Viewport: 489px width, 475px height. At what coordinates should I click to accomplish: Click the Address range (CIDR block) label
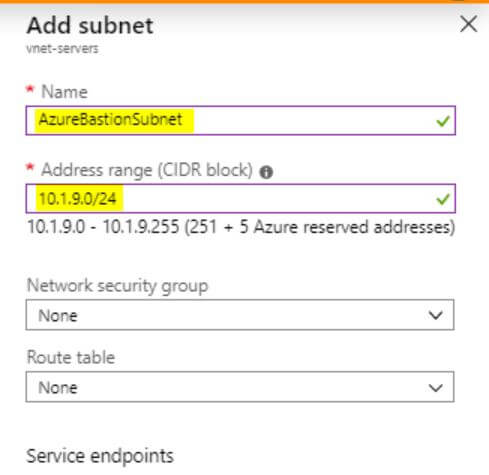(147, 170)
